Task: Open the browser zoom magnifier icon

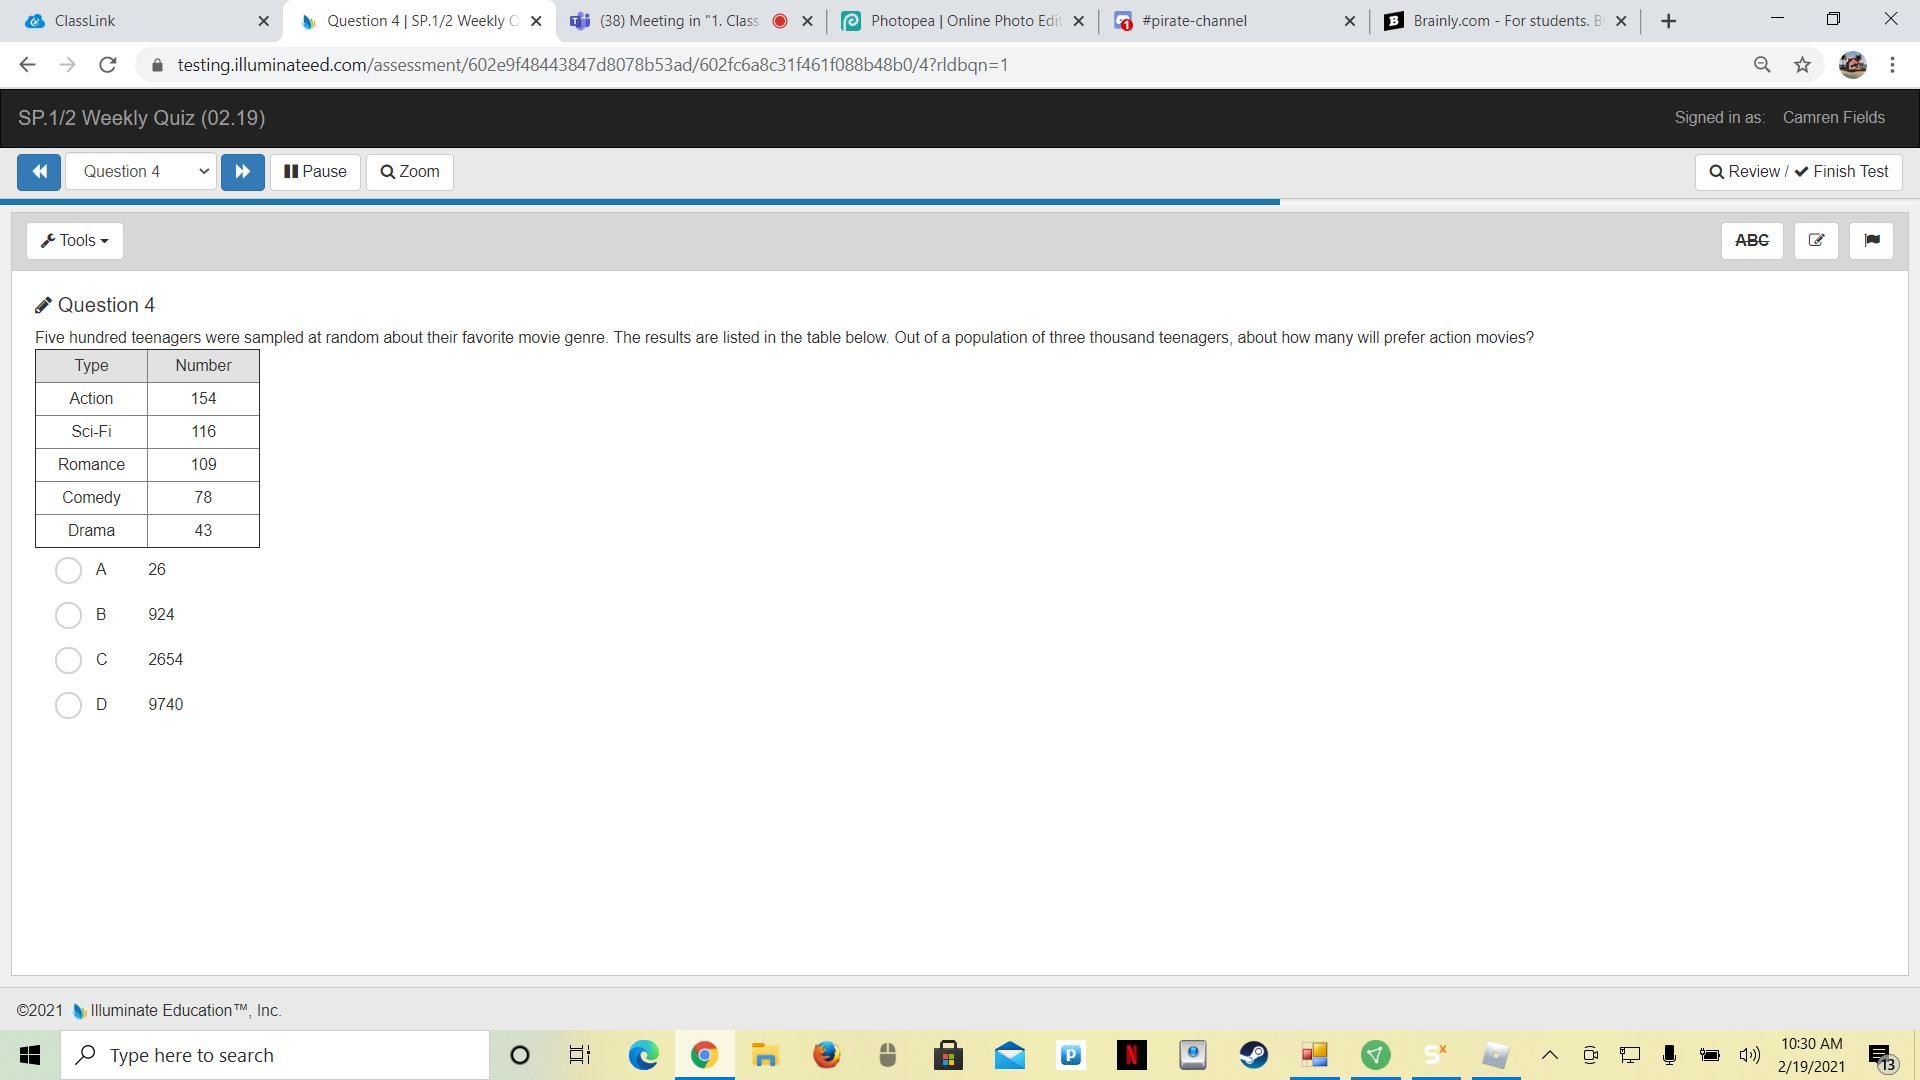Action: [1762, 65]
